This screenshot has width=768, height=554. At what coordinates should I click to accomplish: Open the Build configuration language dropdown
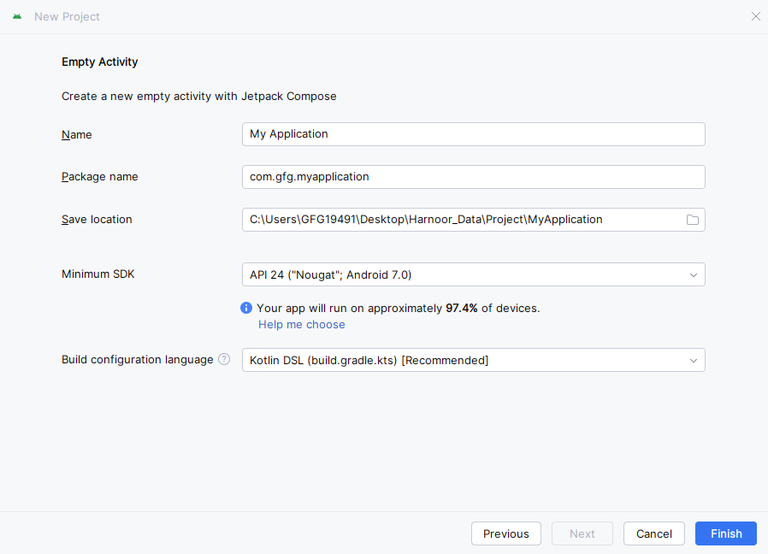[473, 360]
